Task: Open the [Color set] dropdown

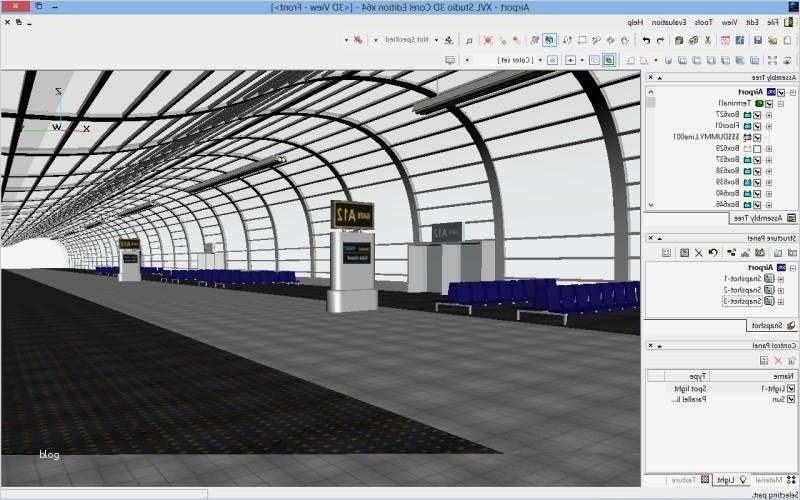Action: tap(467, 60)
